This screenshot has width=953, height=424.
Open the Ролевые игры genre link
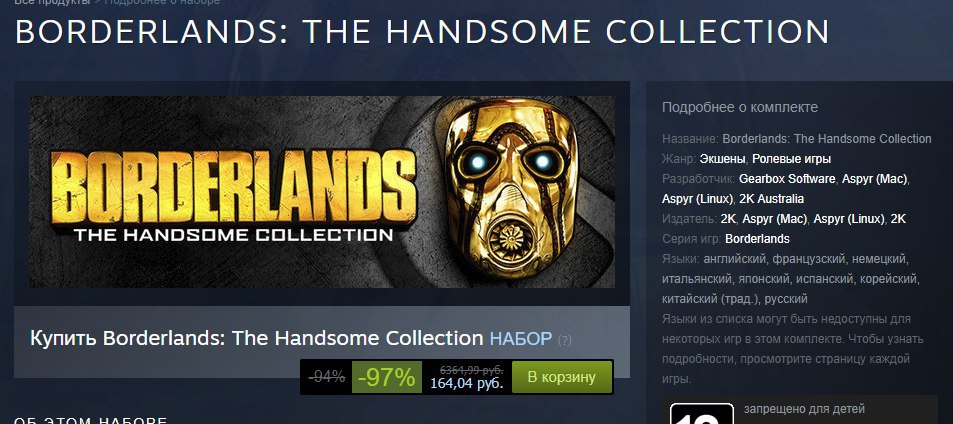(x=791, y=159)
